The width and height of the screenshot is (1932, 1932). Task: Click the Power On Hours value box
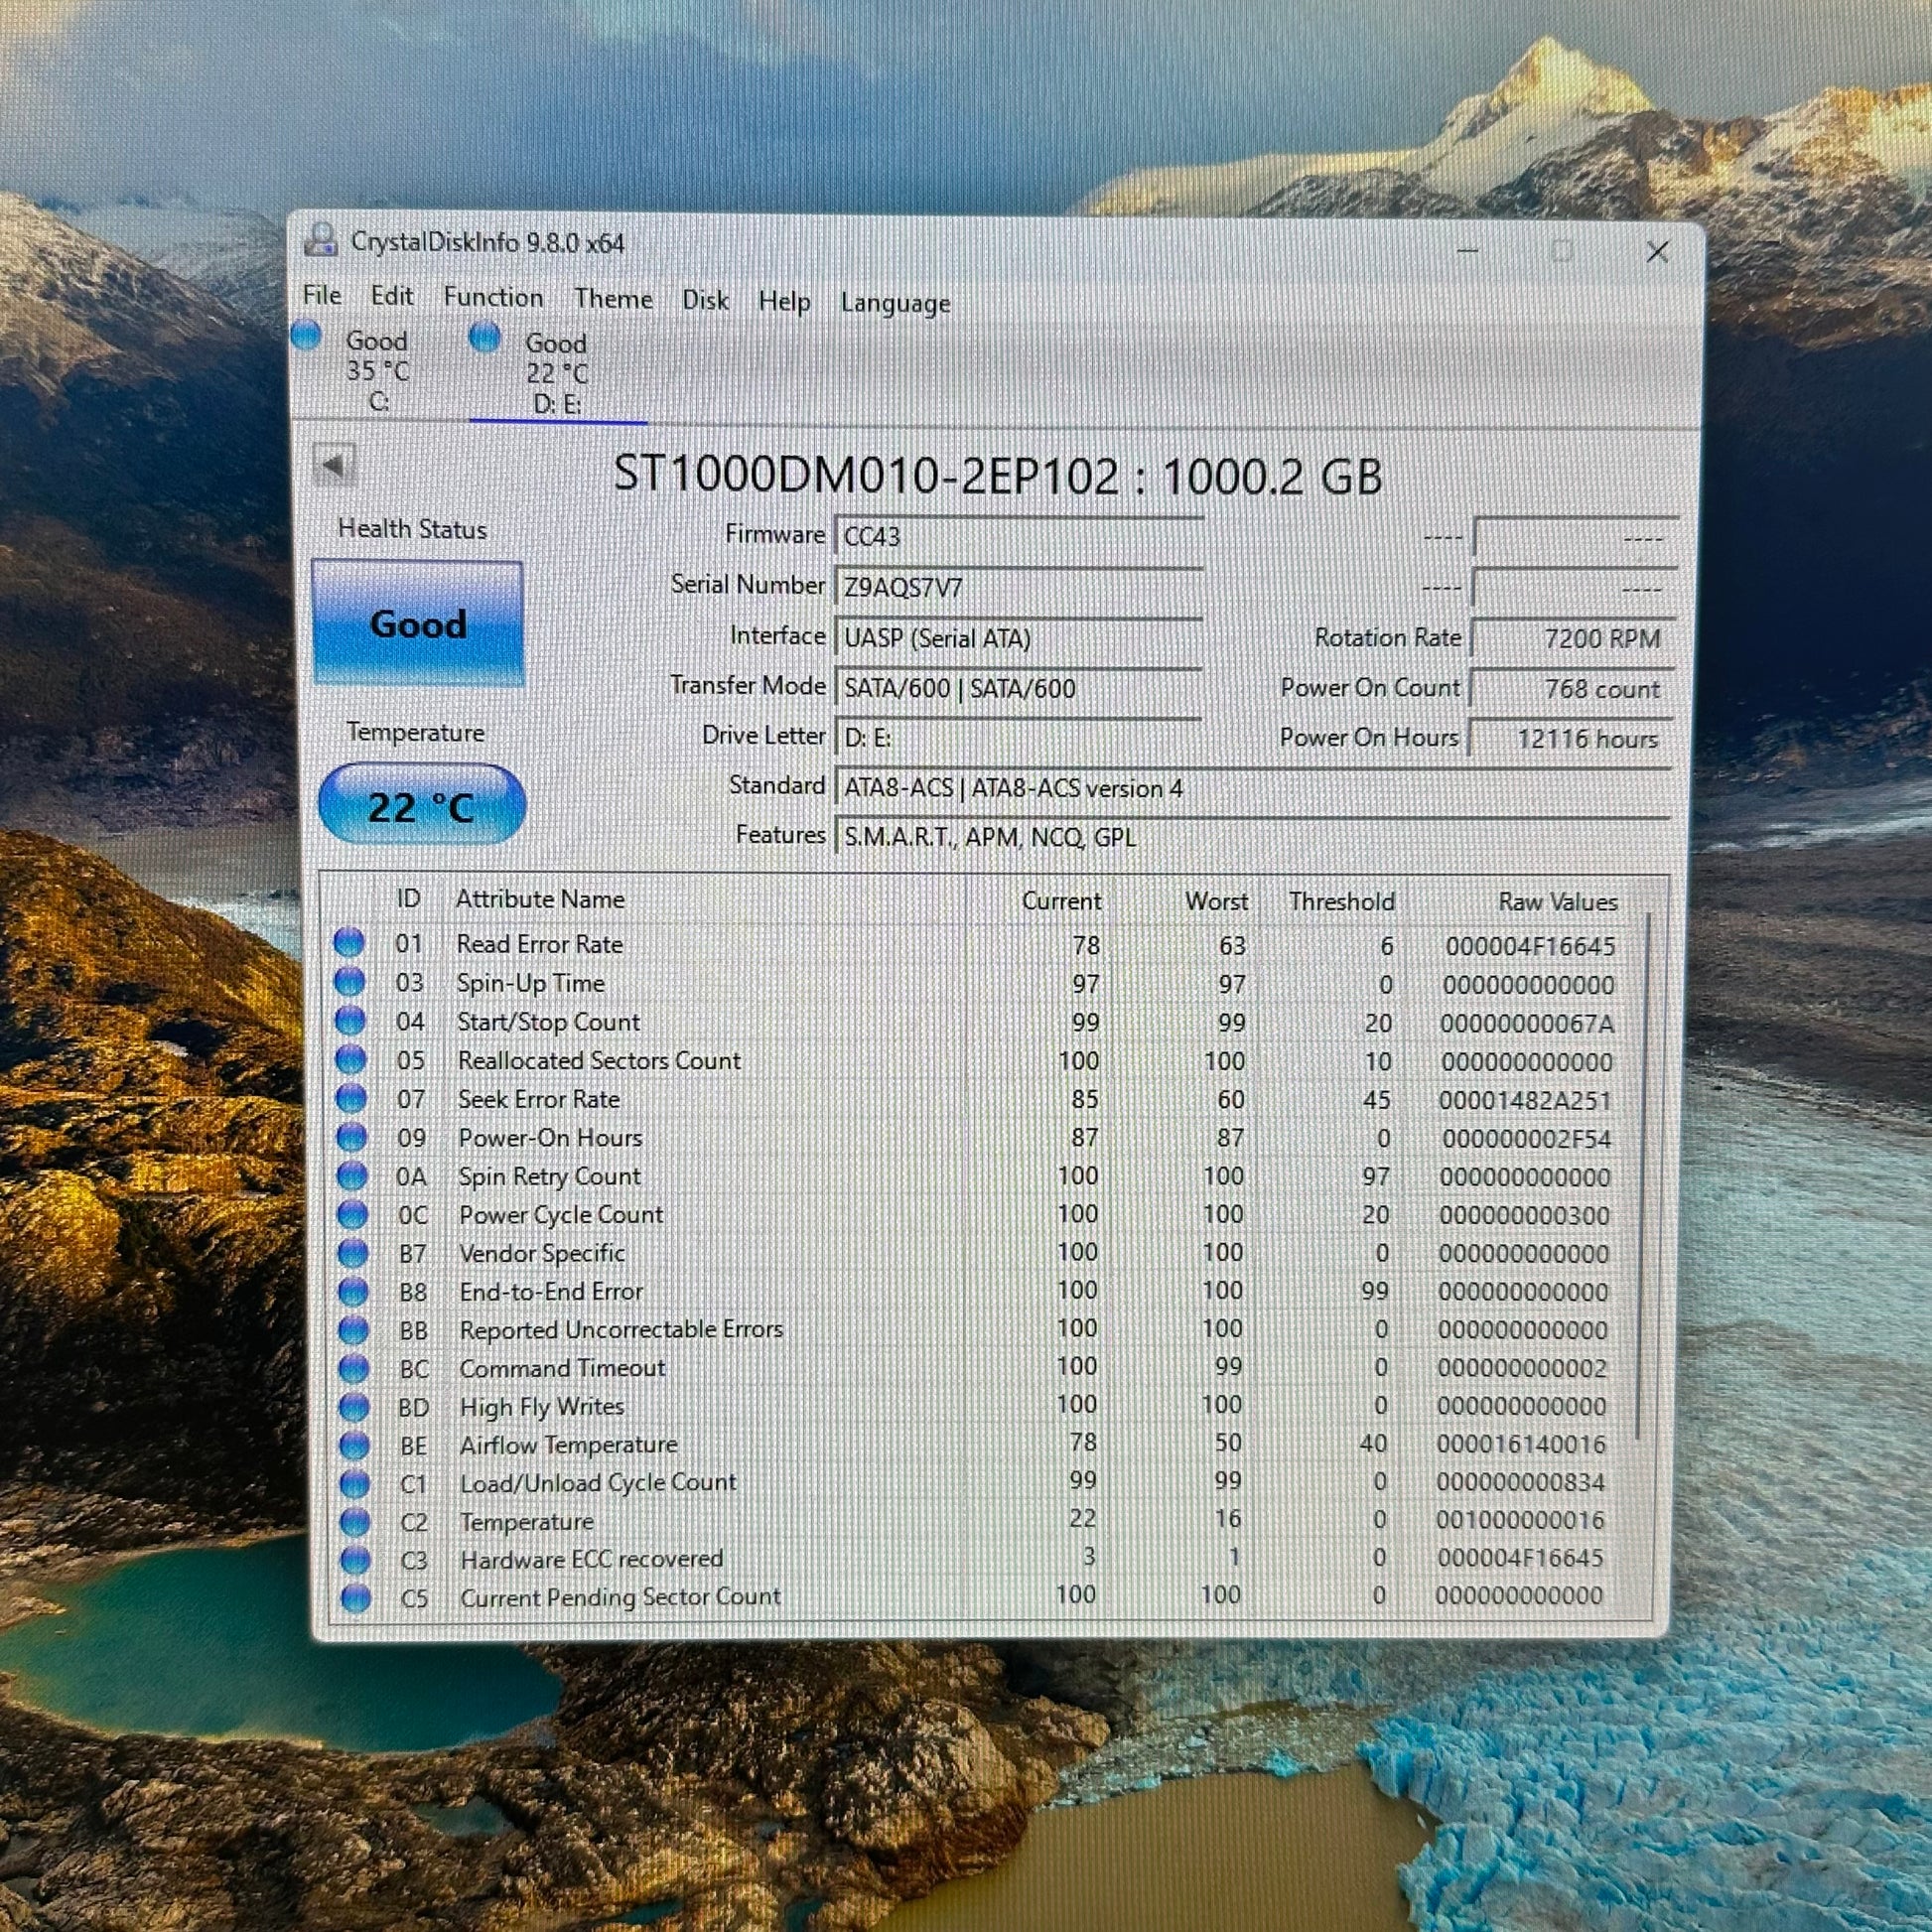[1573, 738]
